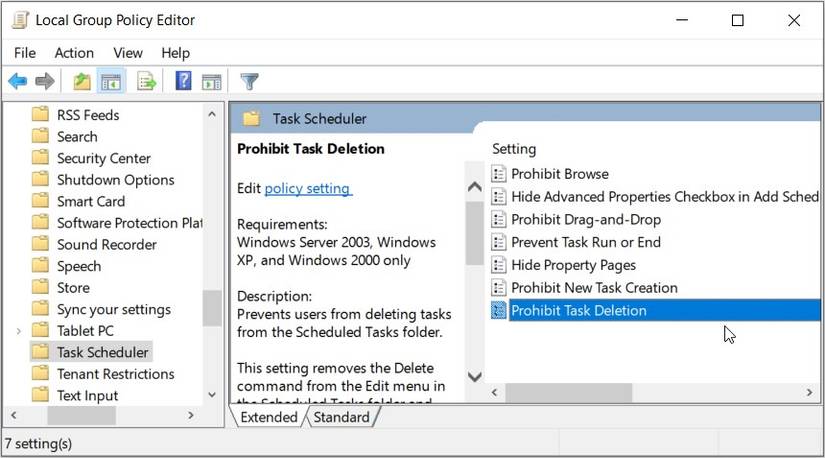Viewport: 825px width, 458px height.
Task: Switch to the Standard tab
Action: [x=341, y=417]
